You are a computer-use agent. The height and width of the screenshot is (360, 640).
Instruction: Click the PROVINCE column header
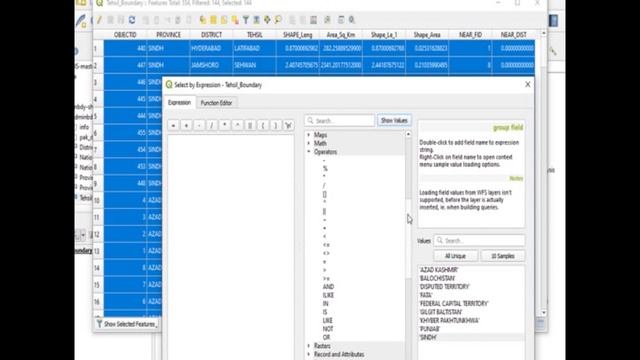tap(168, 35)
